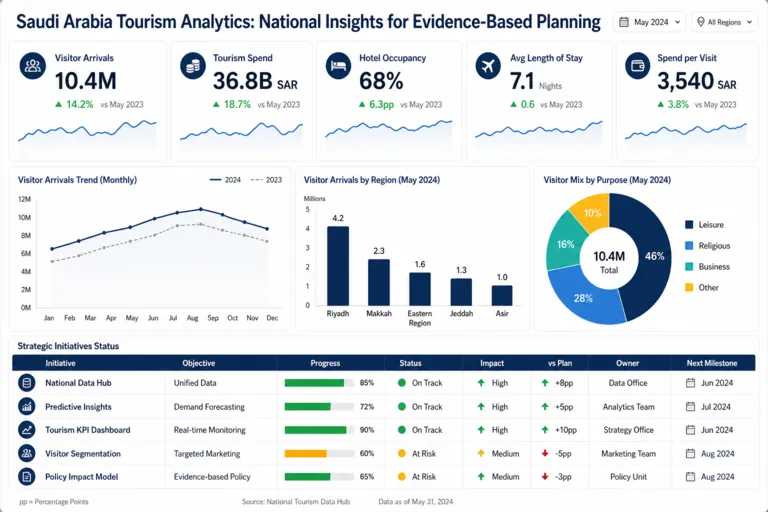Click the green impact arrow in the Policy Impact Model row

click(481, 476)
